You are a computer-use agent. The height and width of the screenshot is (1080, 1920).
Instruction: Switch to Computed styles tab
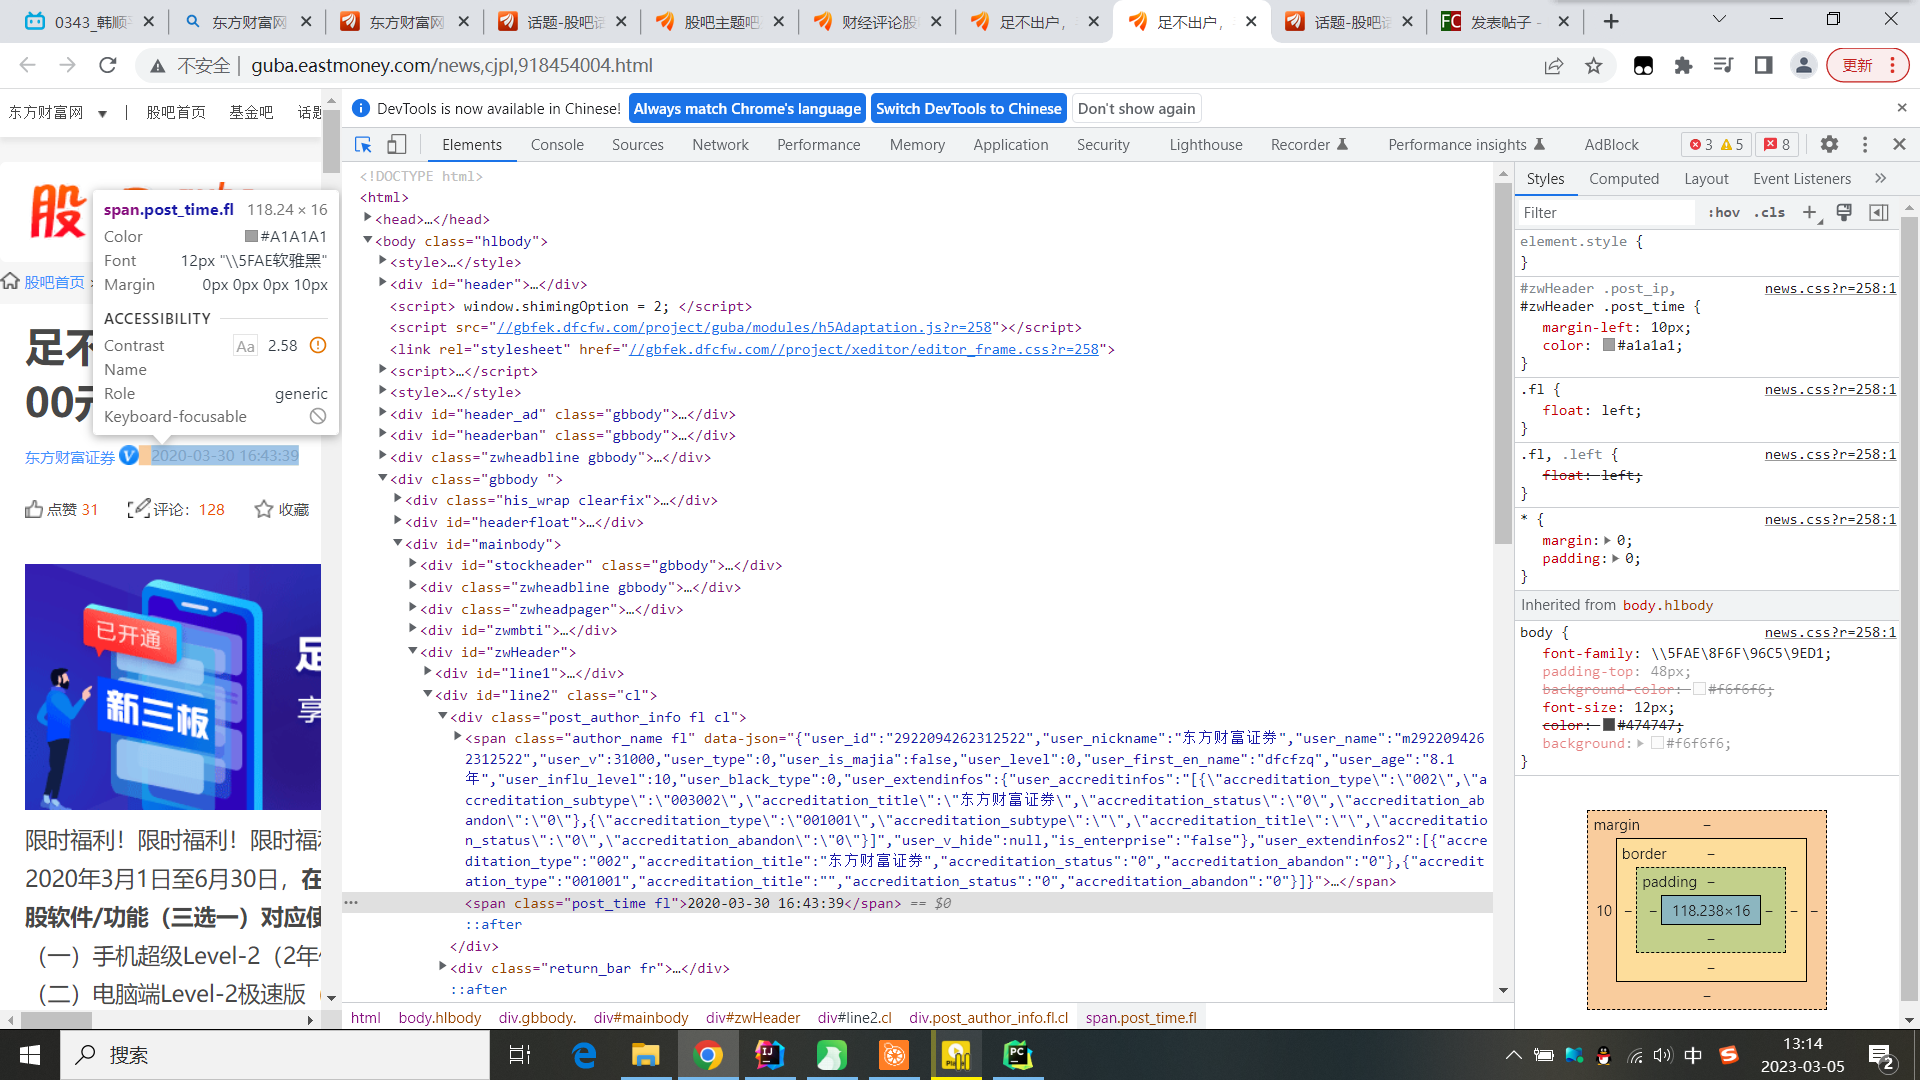pos(1624,178)
